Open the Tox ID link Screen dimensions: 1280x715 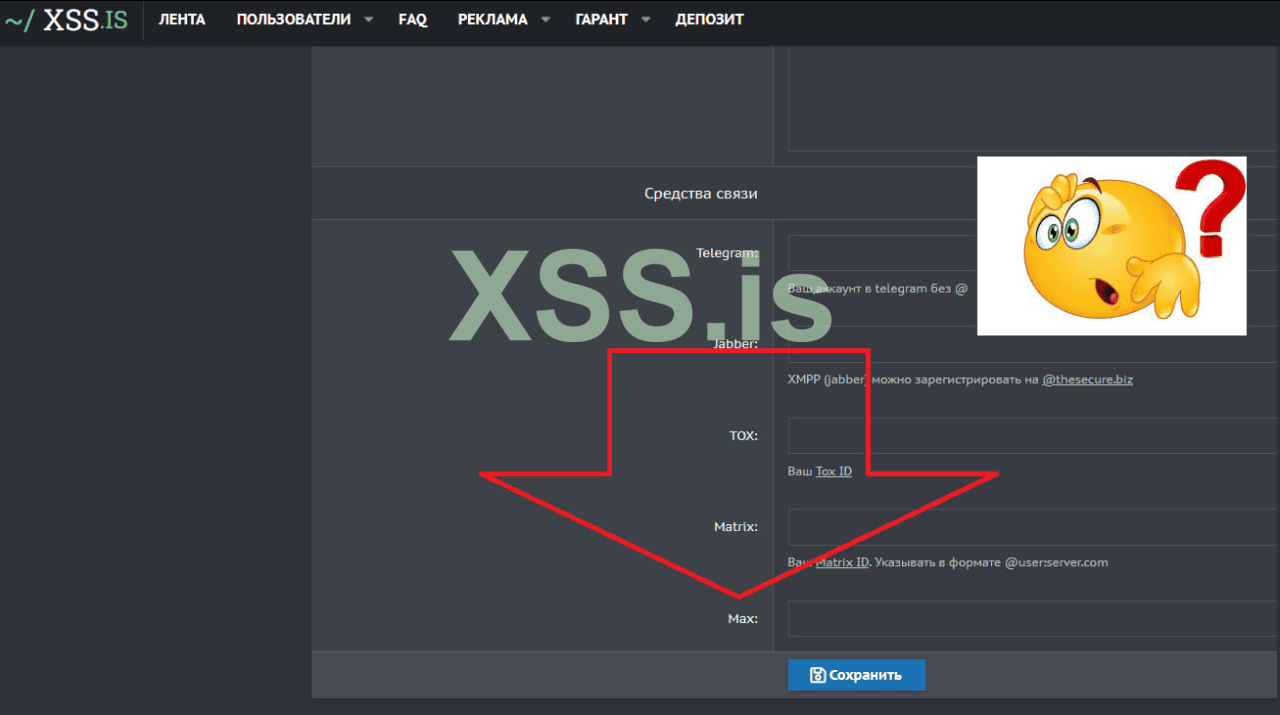[x=834, y=471]
